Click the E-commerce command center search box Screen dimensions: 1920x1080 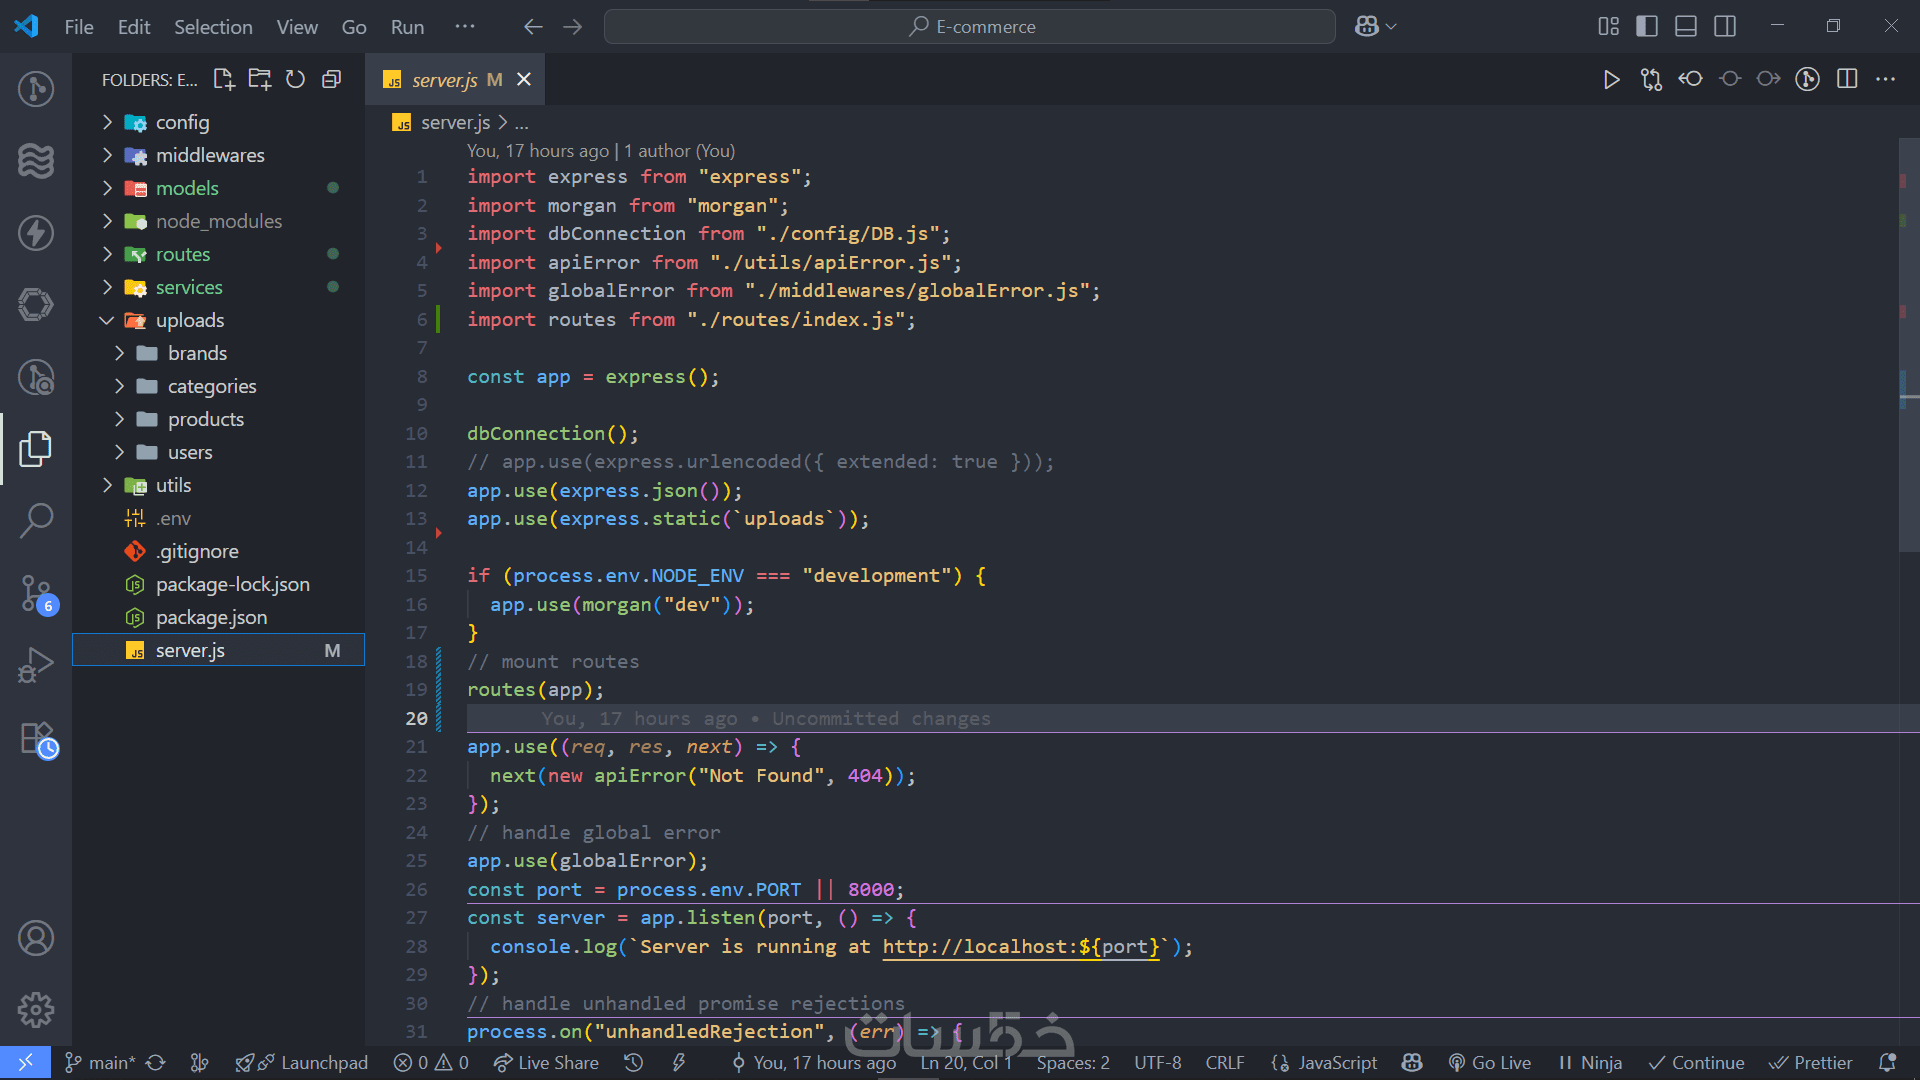(970, 27)
